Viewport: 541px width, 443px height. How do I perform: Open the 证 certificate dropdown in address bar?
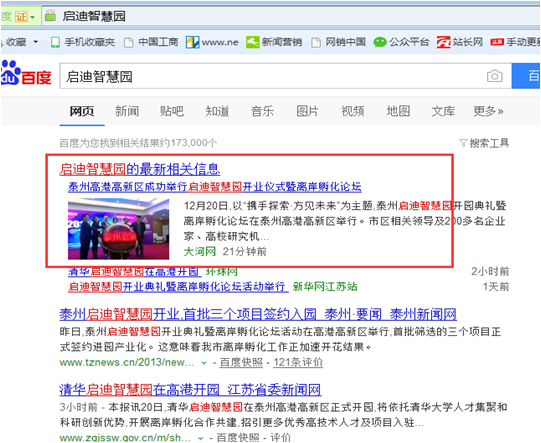[x=25, y=17]
